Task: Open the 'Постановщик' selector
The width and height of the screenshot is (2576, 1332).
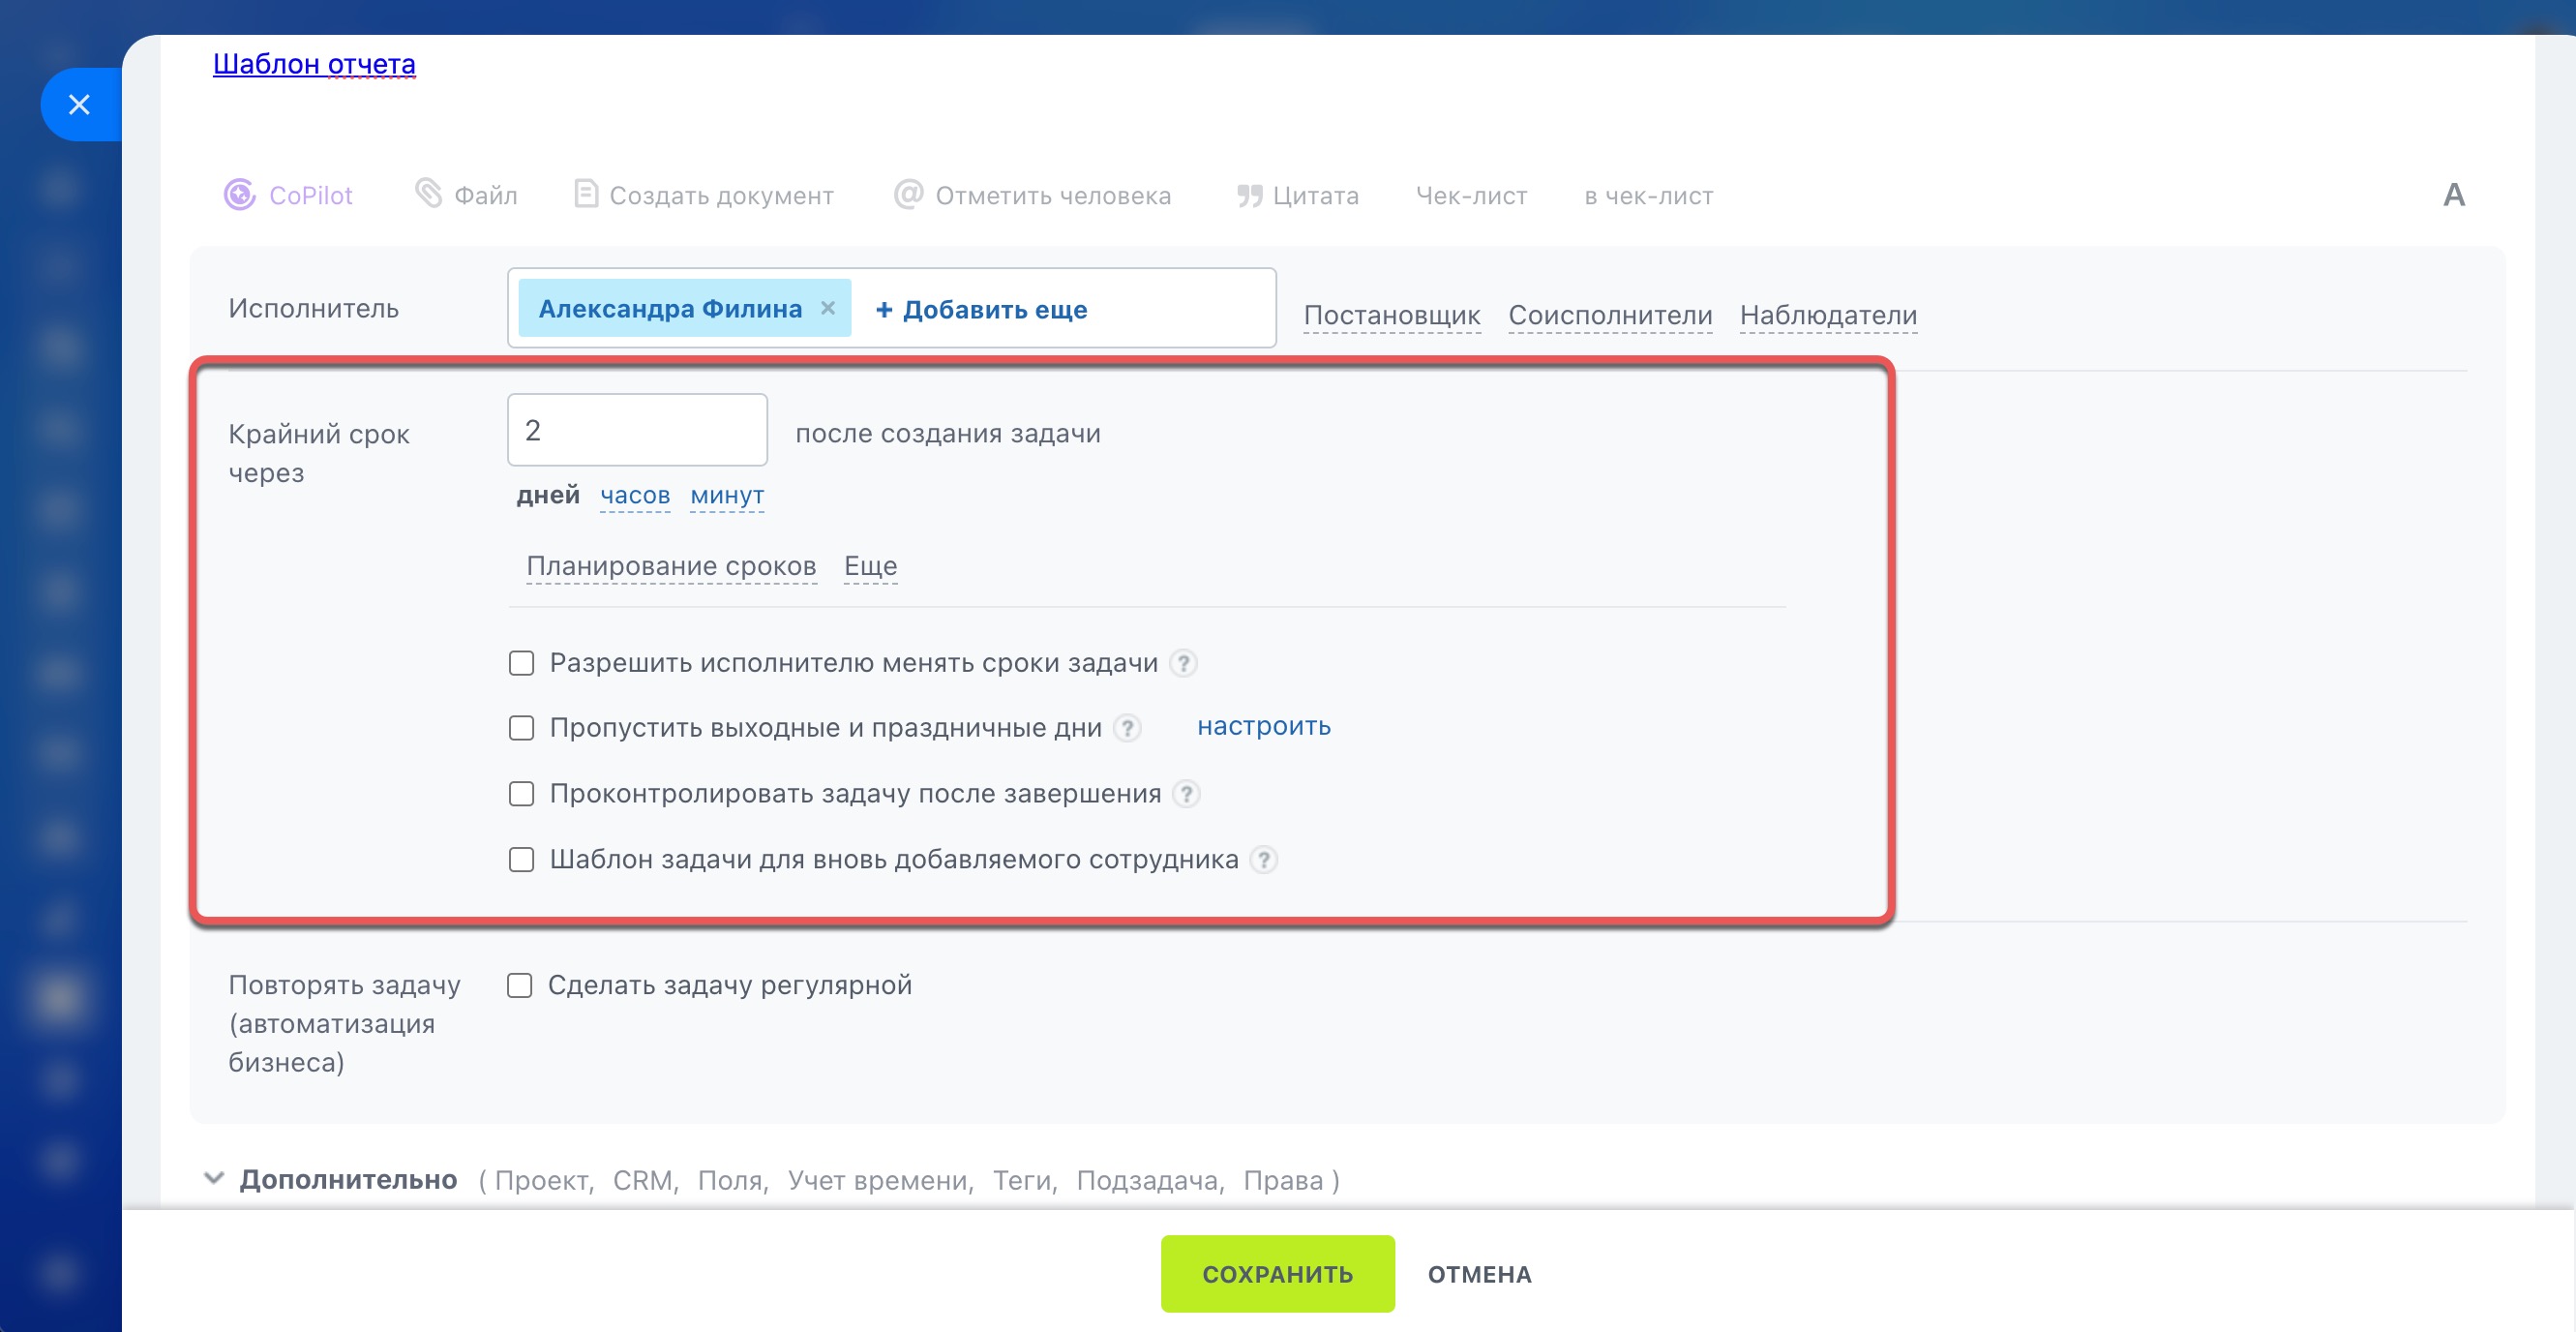Action: [1391, 315]
